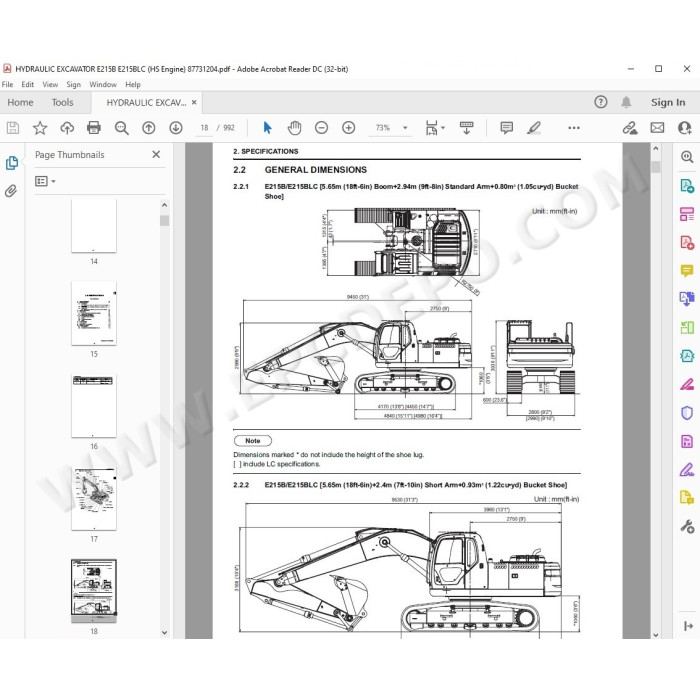Open the Comment tool in right pane
The height and width of the screenshot is (700, 700).
[x=687, y=271]
